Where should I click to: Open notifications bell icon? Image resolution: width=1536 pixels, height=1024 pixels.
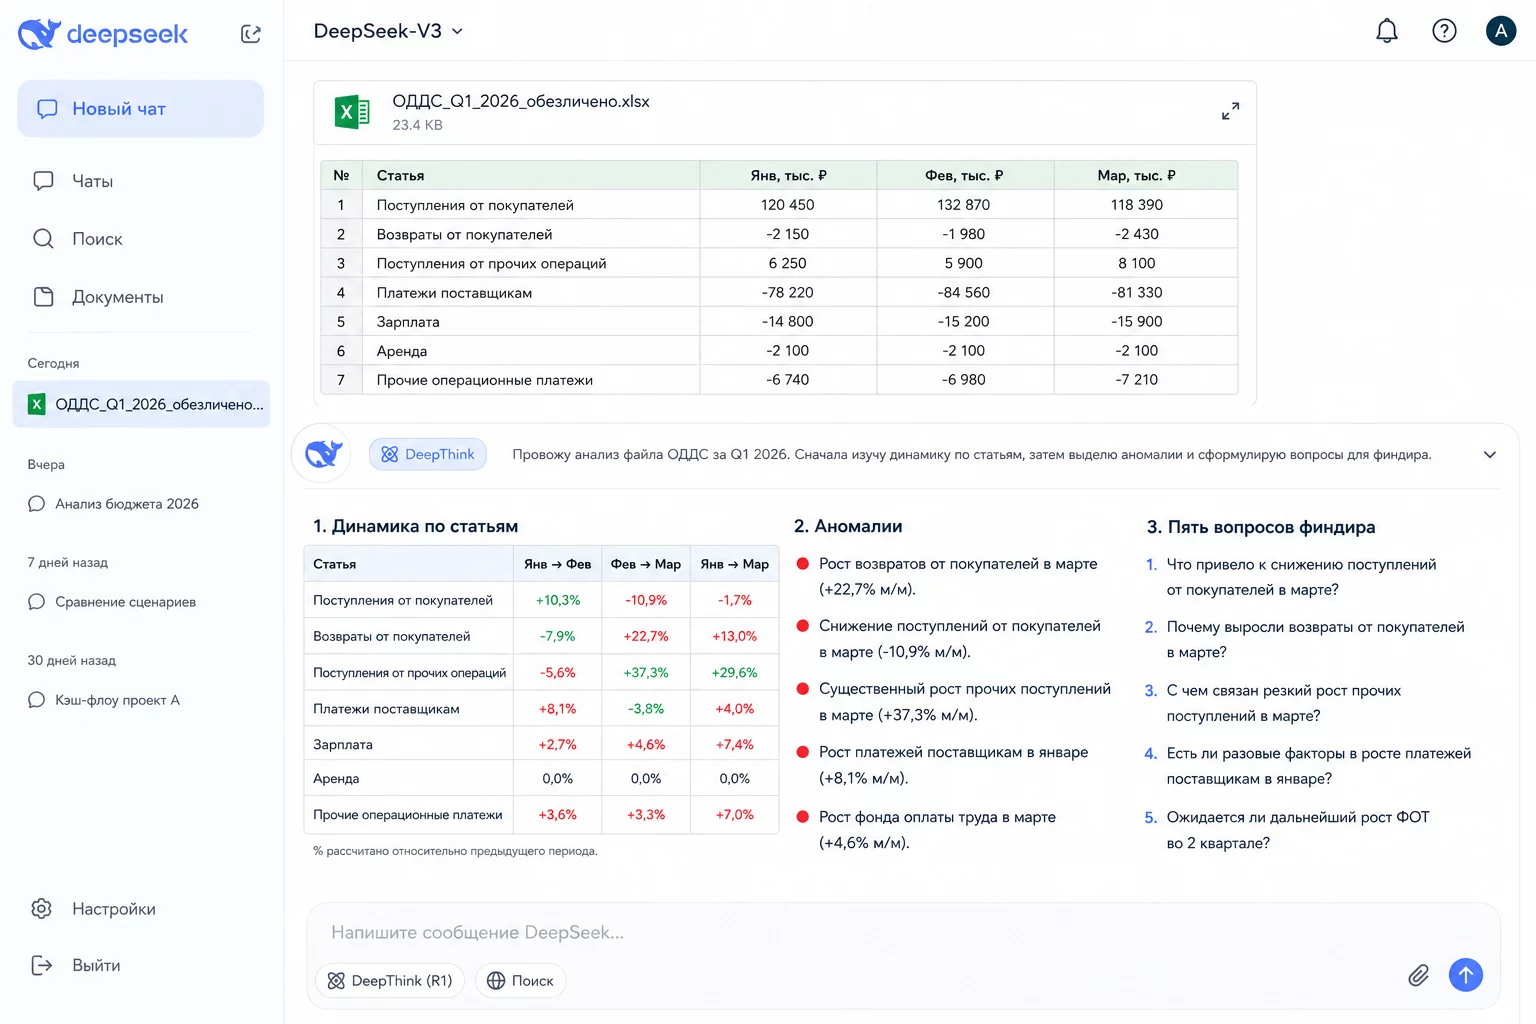[1387, 31]
